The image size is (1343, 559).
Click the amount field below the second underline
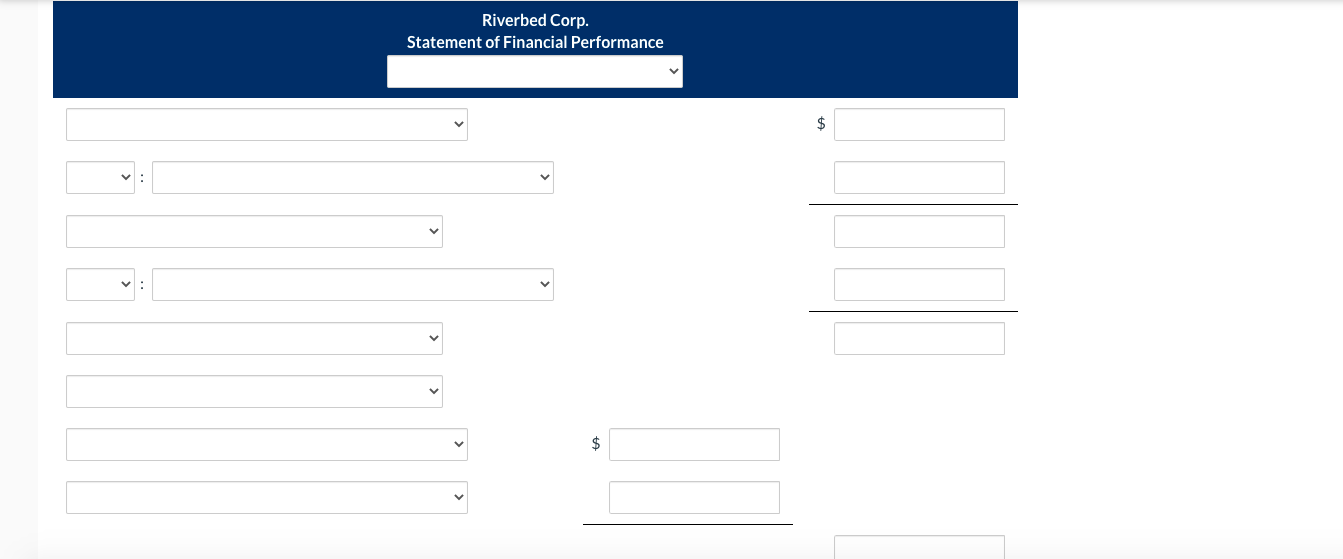[x=919, y=338]
